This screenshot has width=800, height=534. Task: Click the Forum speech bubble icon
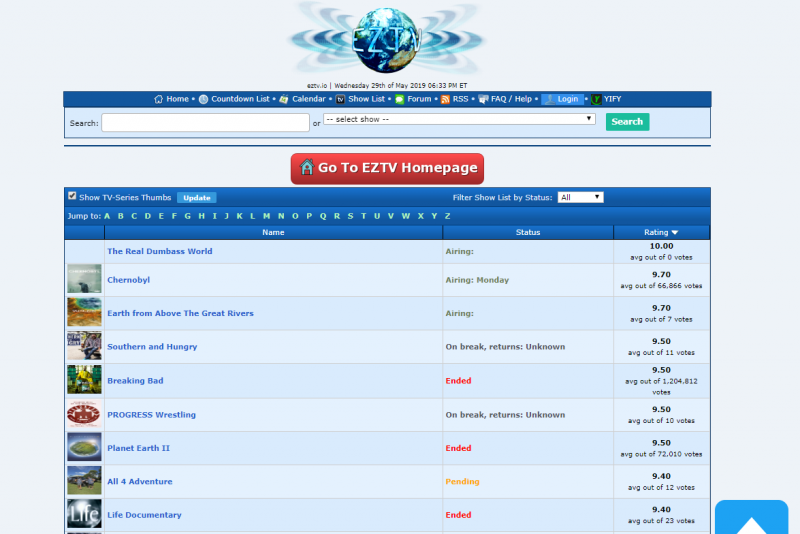pos(399,99)
